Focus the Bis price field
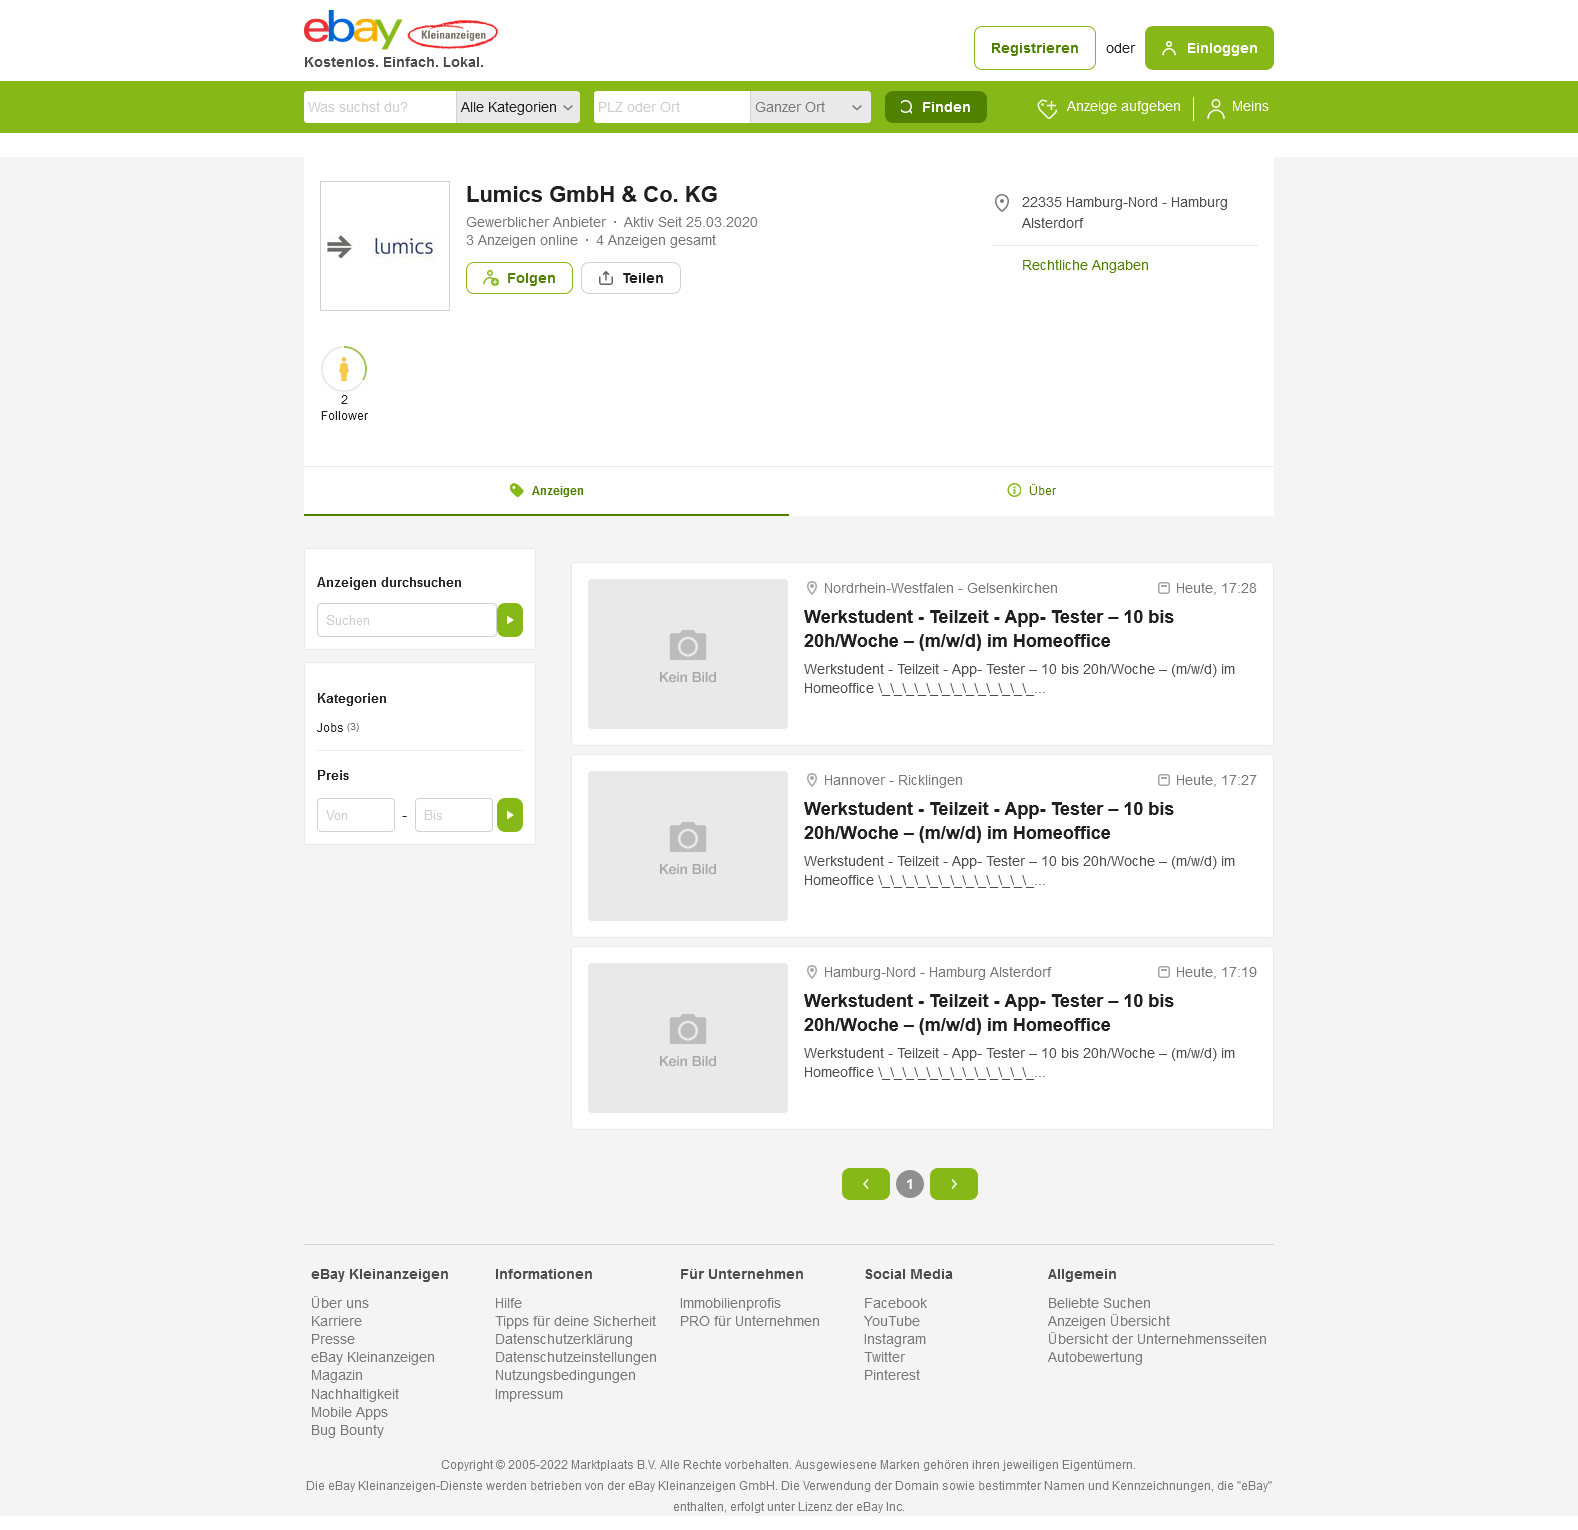The width and height of the screenshot is (1578, 1530). (x=454, y=815)
